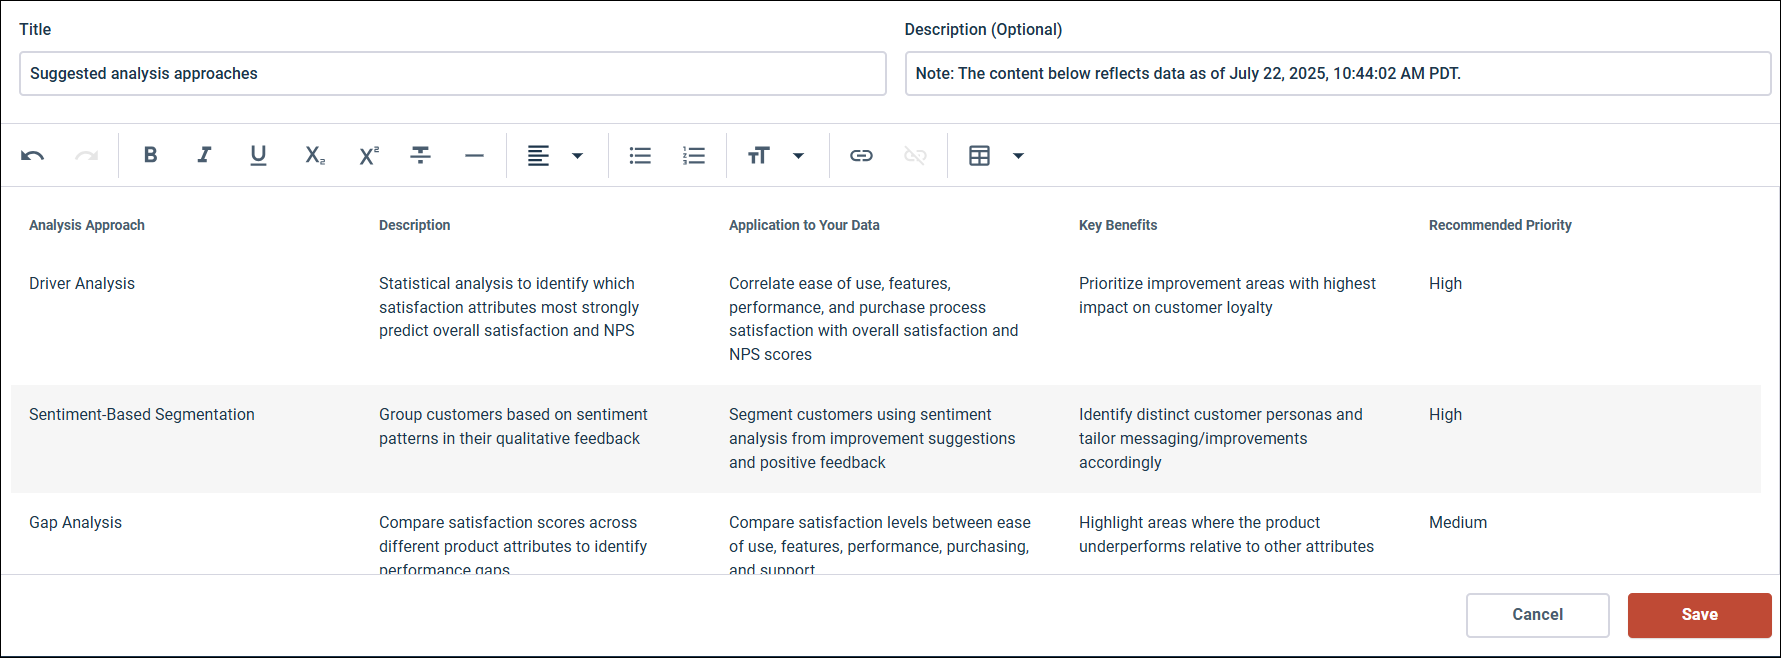Apply subscript formatting
The image size is (1781, 658).
point(314,155)
